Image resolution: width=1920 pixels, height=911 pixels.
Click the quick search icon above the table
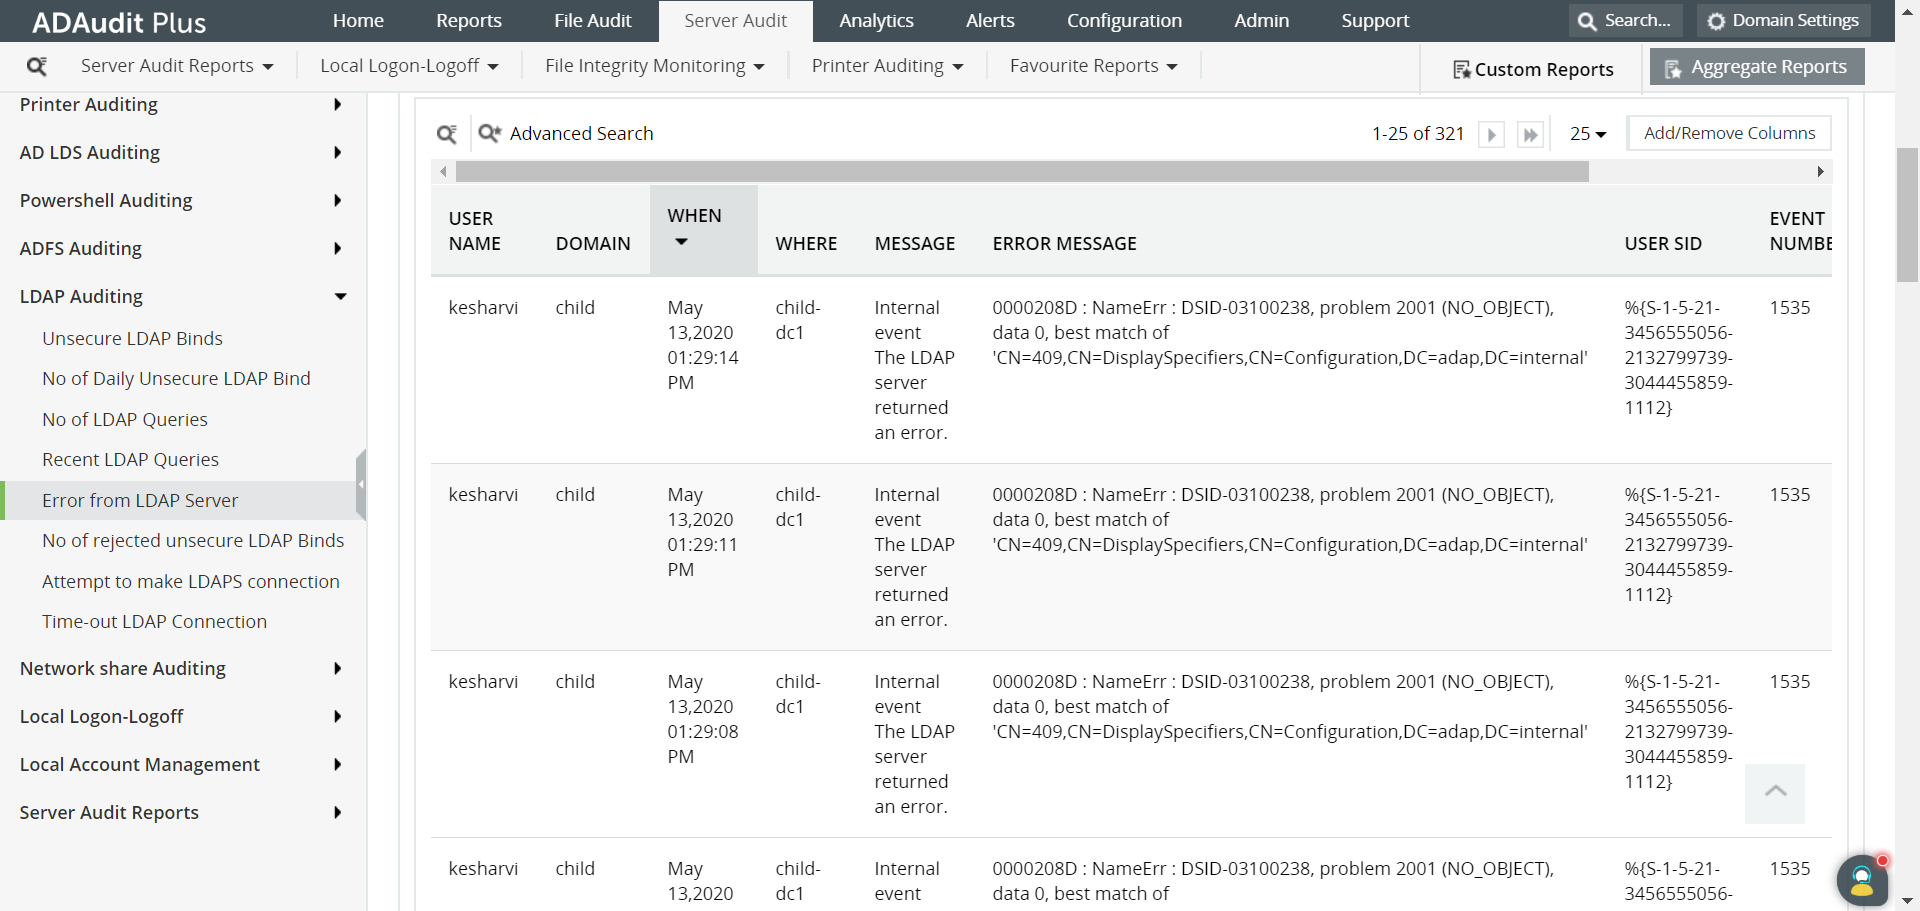(x=447, y=134)
